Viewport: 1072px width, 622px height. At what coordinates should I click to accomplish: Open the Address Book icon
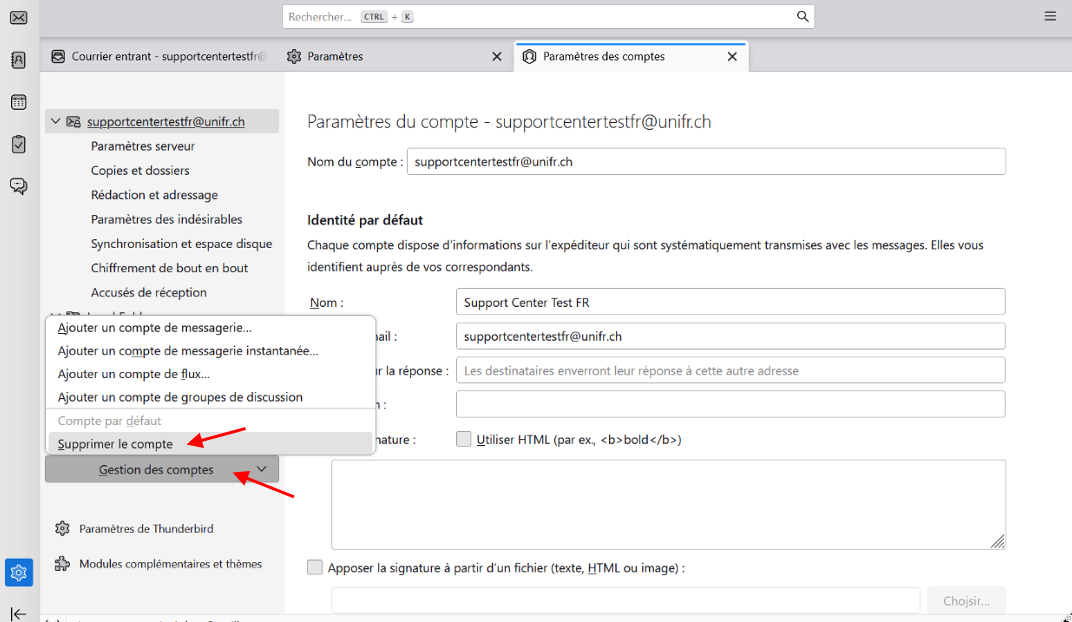point(18,60)
